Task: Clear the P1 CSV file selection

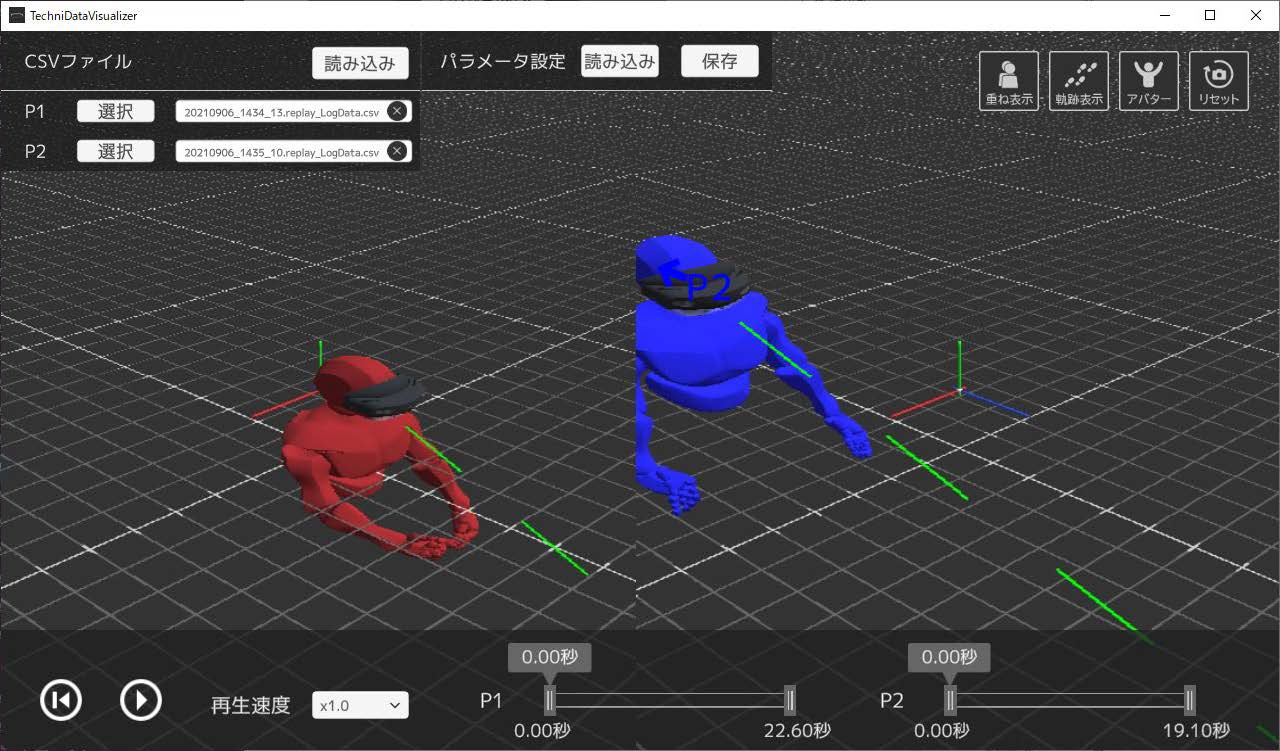Action: (397, 111)
